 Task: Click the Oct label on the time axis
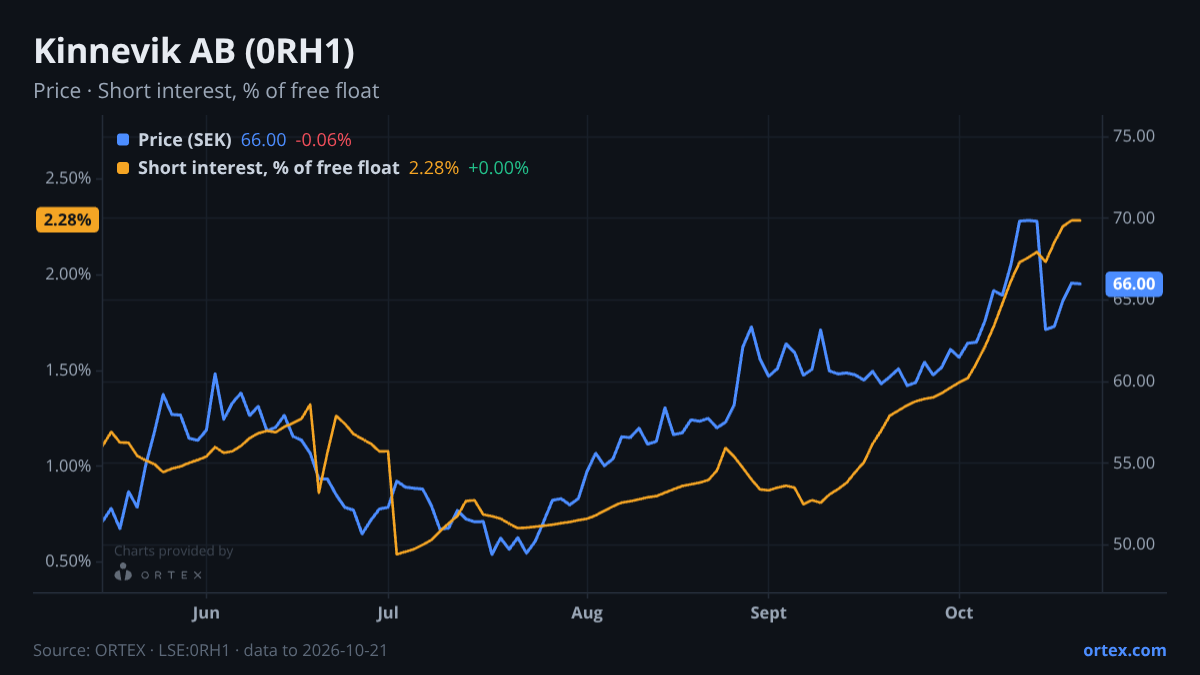960,613
